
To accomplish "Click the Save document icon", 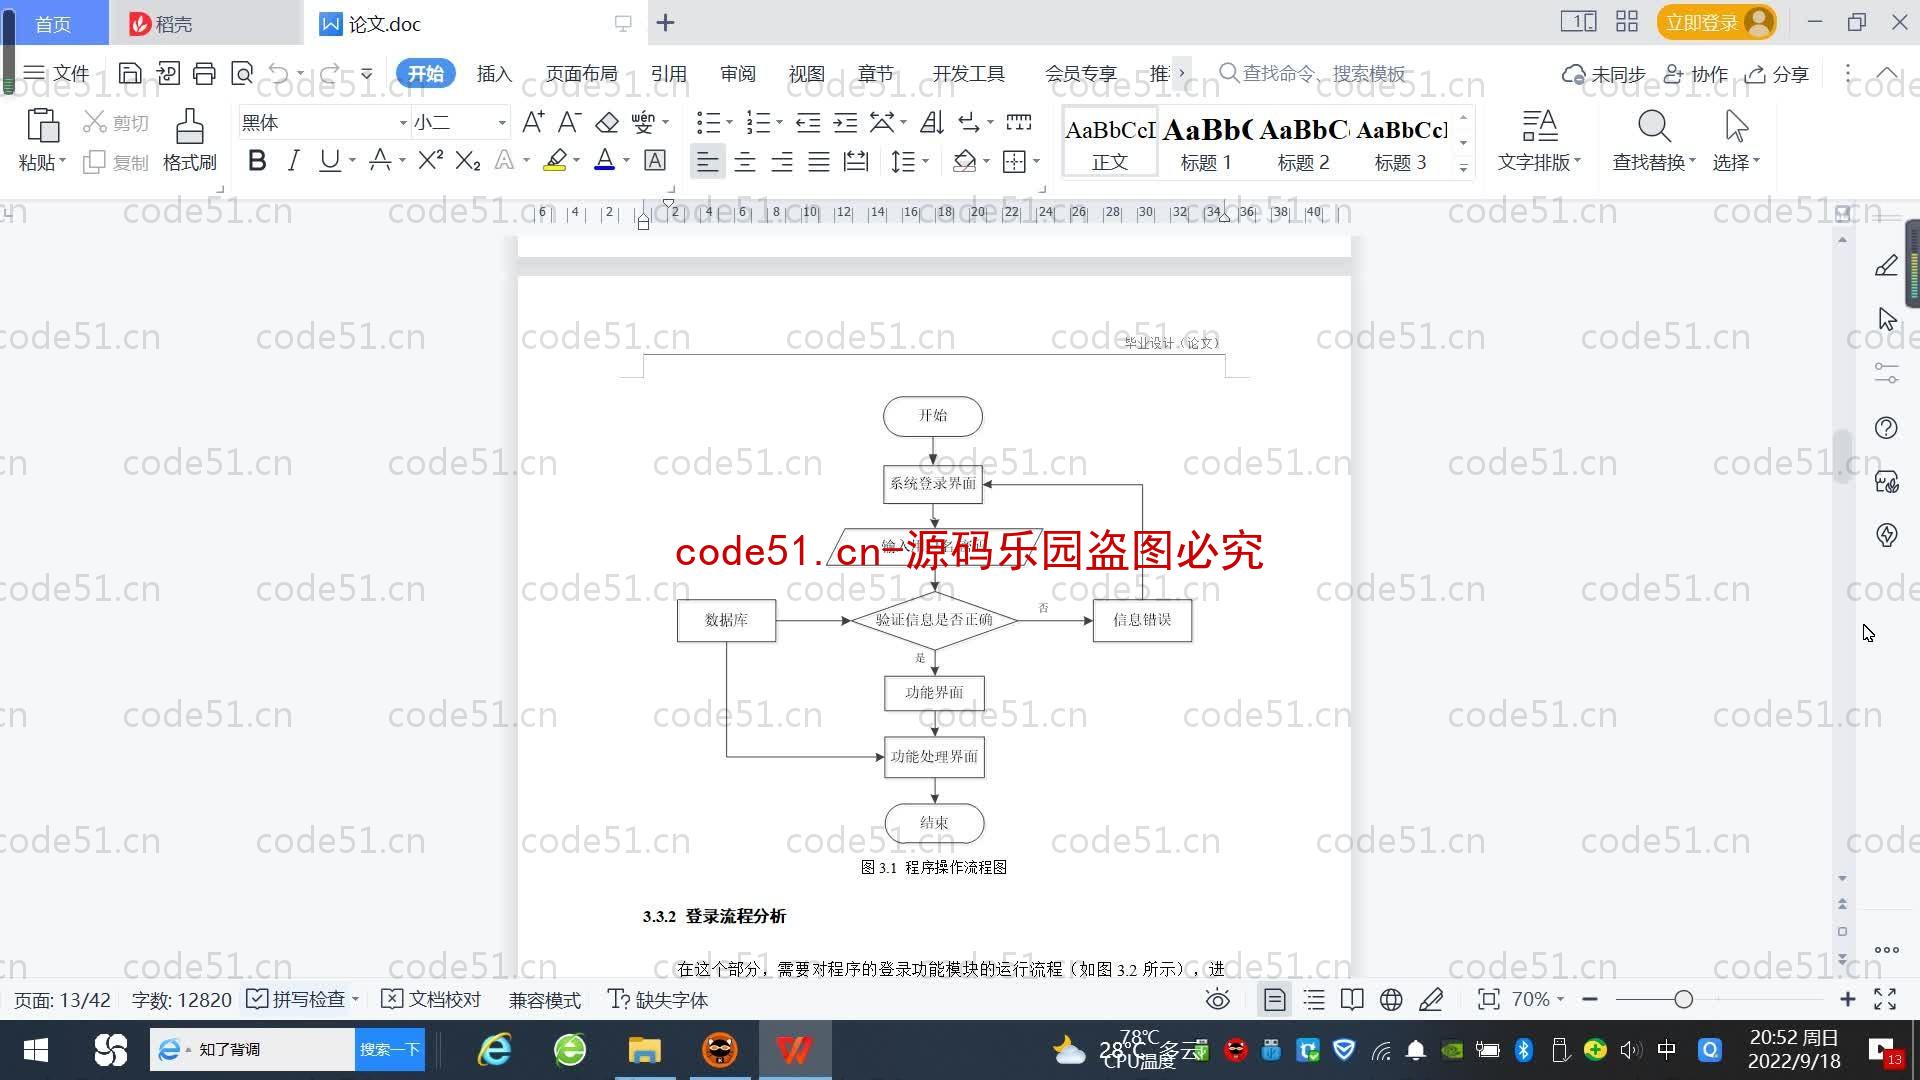I will point(130,73).
